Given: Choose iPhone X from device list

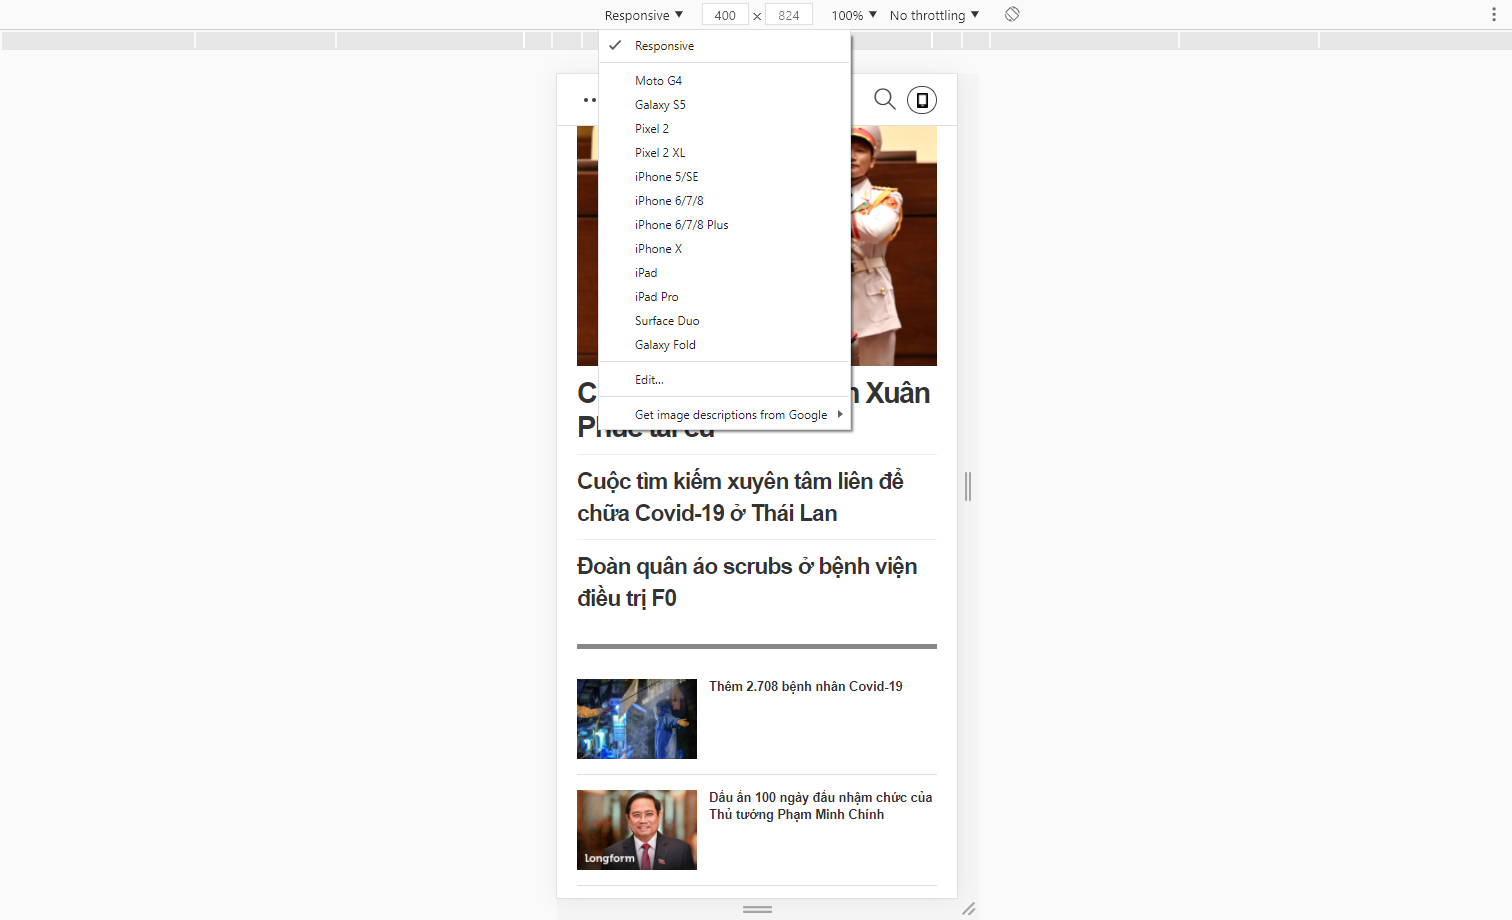Looking at the screenshot, I should coord(658,249).
